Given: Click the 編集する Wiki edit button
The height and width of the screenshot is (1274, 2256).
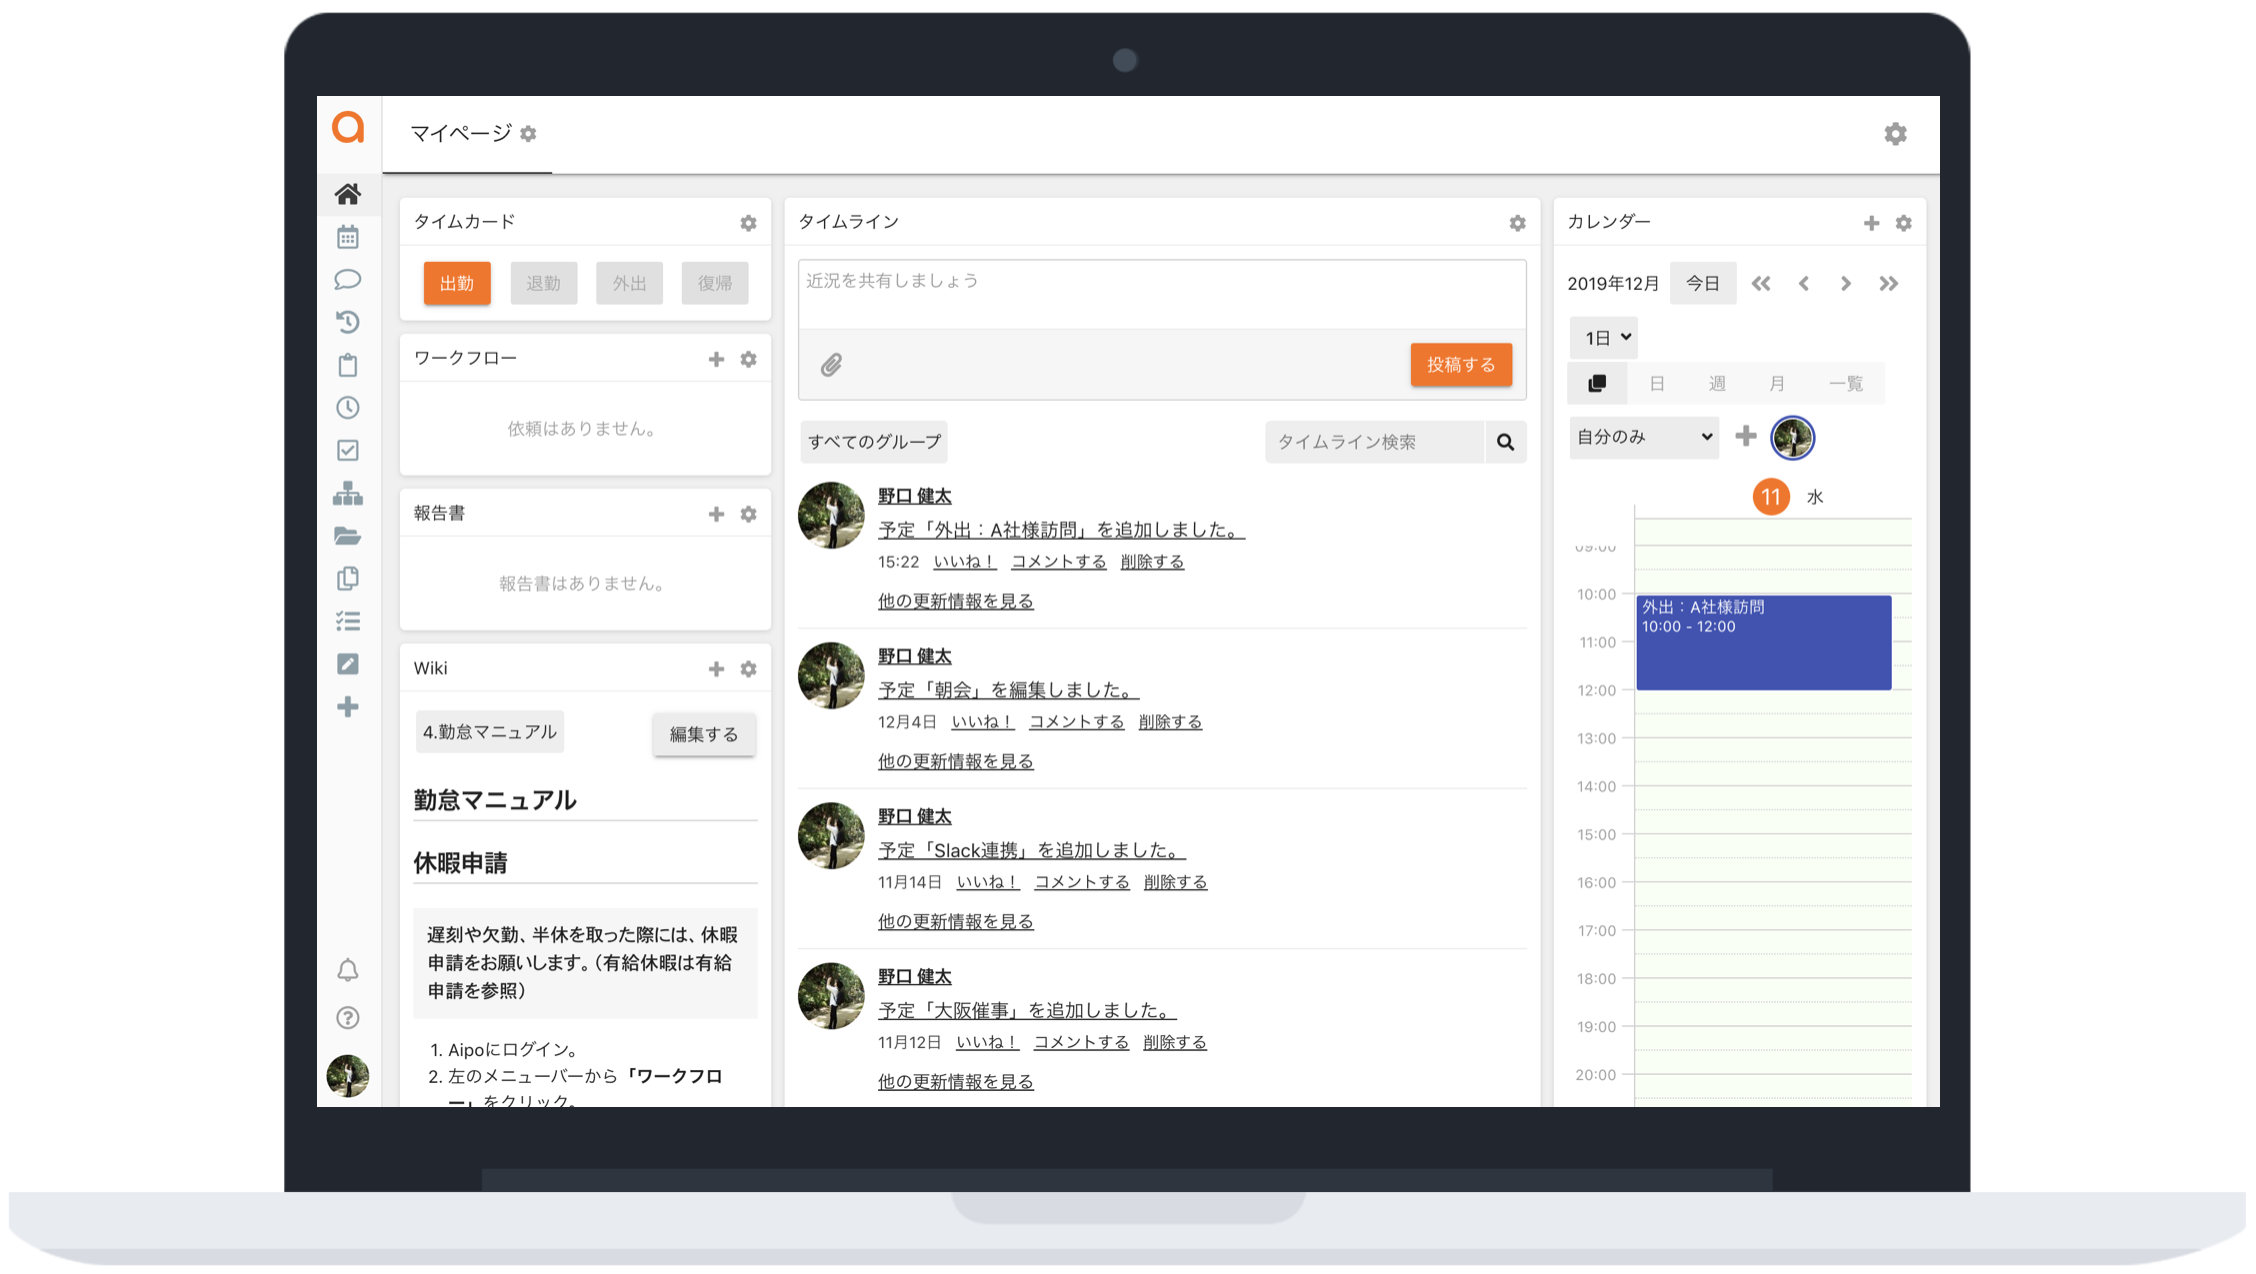Looking at the screenshot, I should point(703,735).
